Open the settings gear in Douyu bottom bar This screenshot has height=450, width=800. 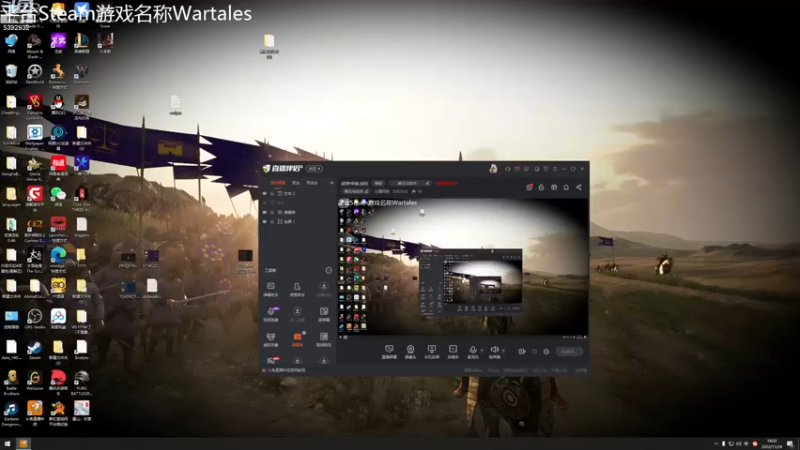pos(546,352)
